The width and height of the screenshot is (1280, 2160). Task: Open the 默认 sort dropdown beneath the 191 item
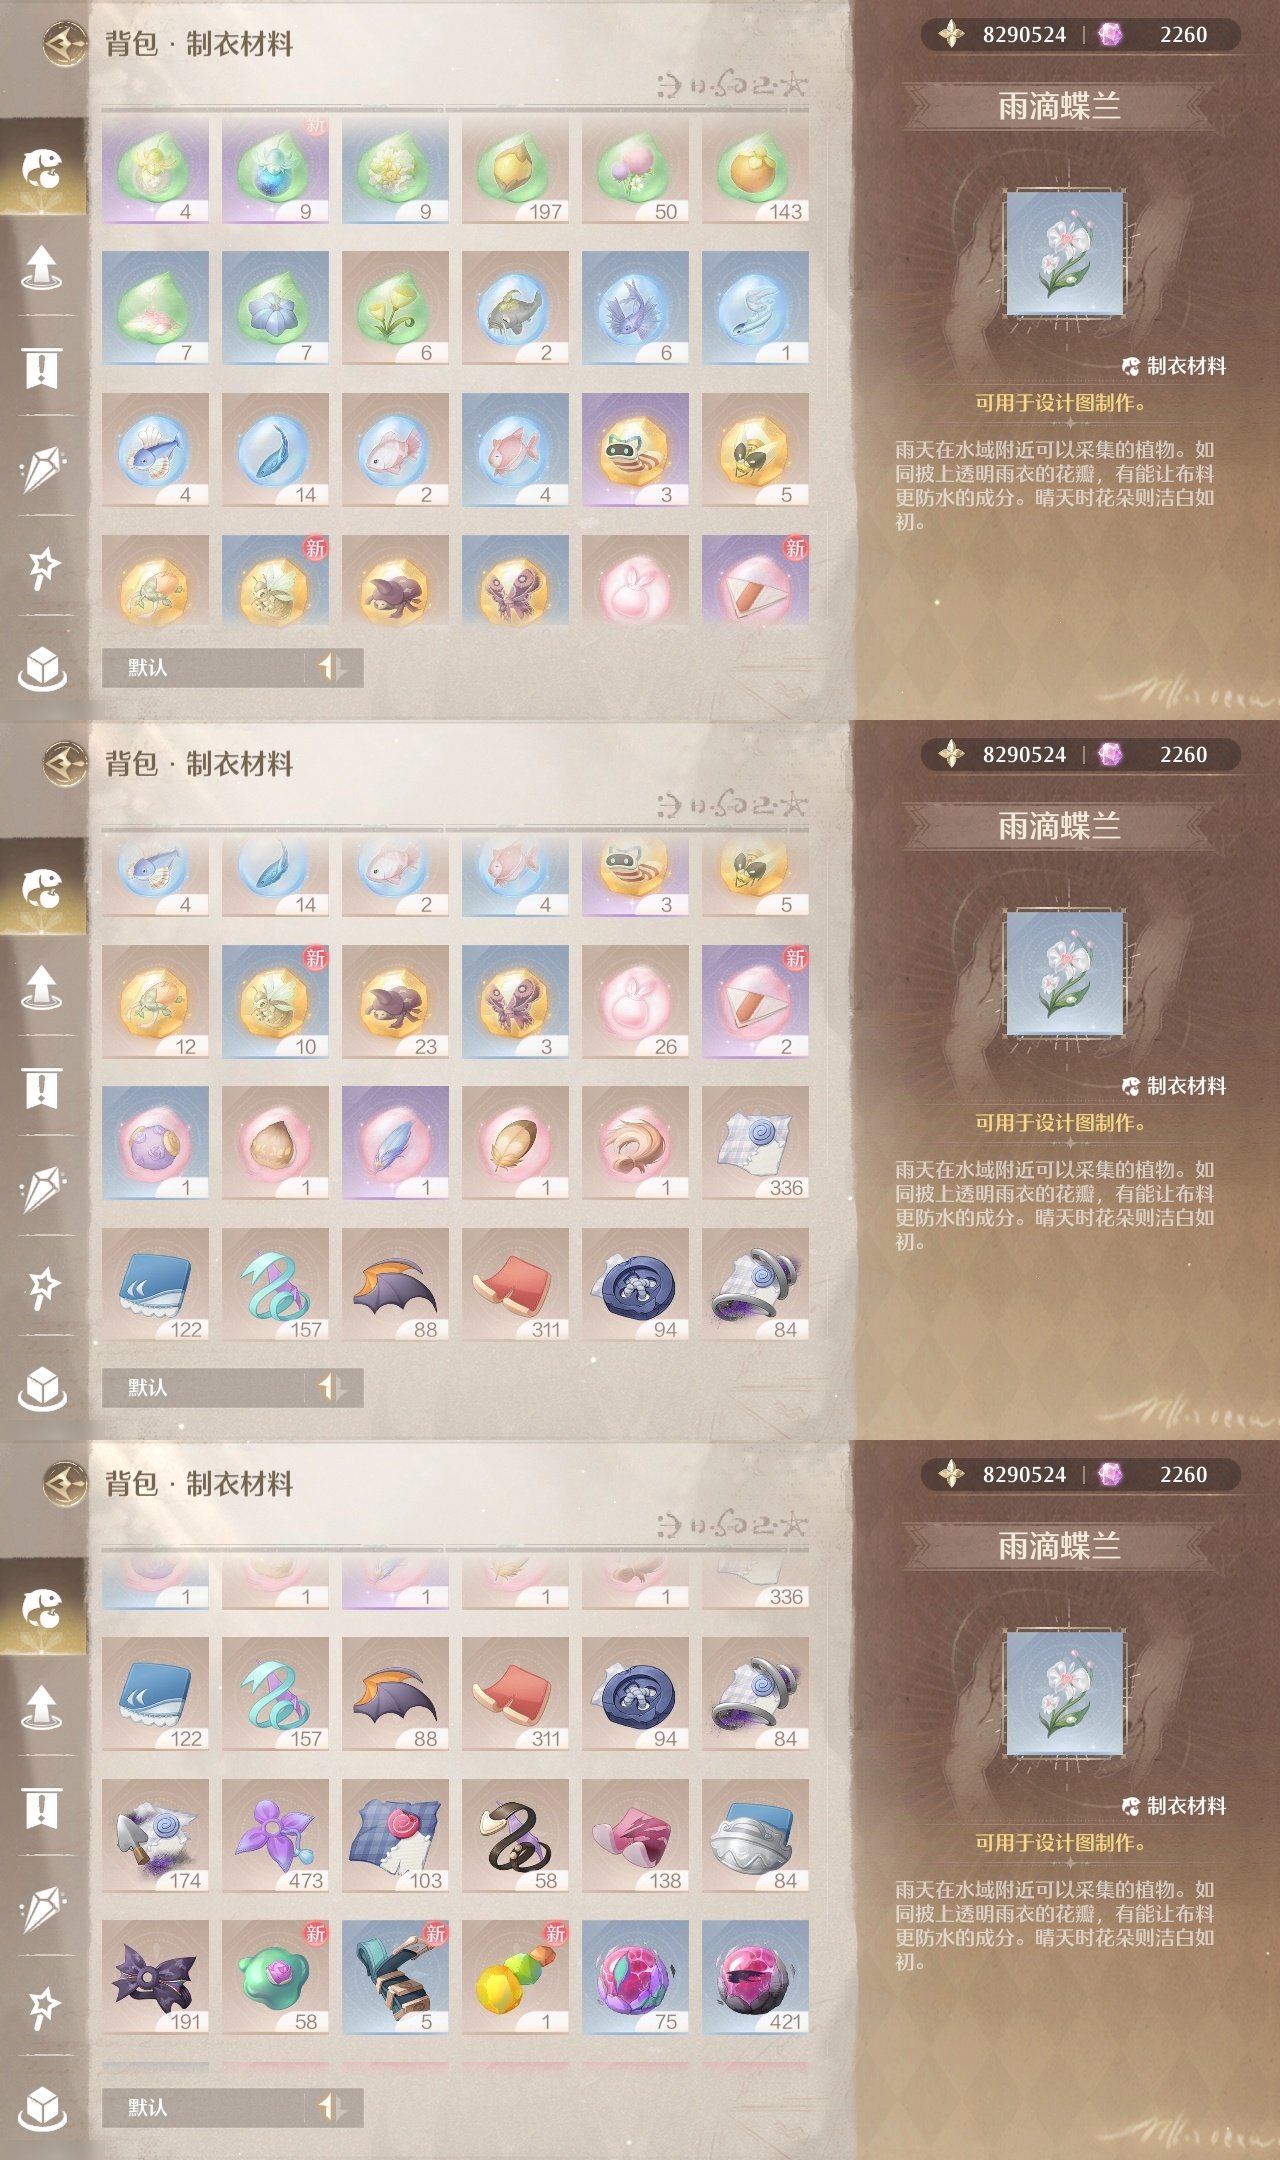tap(204, 2107)
